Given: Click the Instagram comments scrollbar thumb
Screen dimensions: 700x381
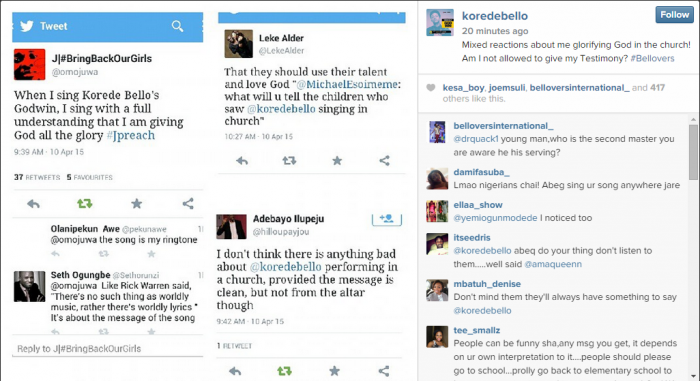Looking at the screenshot, I should 693,152.
